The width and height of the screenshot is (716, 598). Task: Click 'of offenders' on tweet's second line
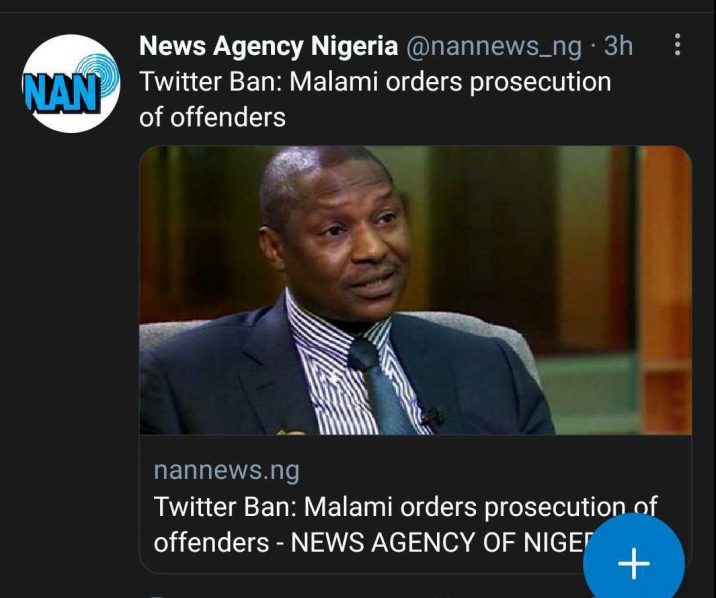[212, 117]
